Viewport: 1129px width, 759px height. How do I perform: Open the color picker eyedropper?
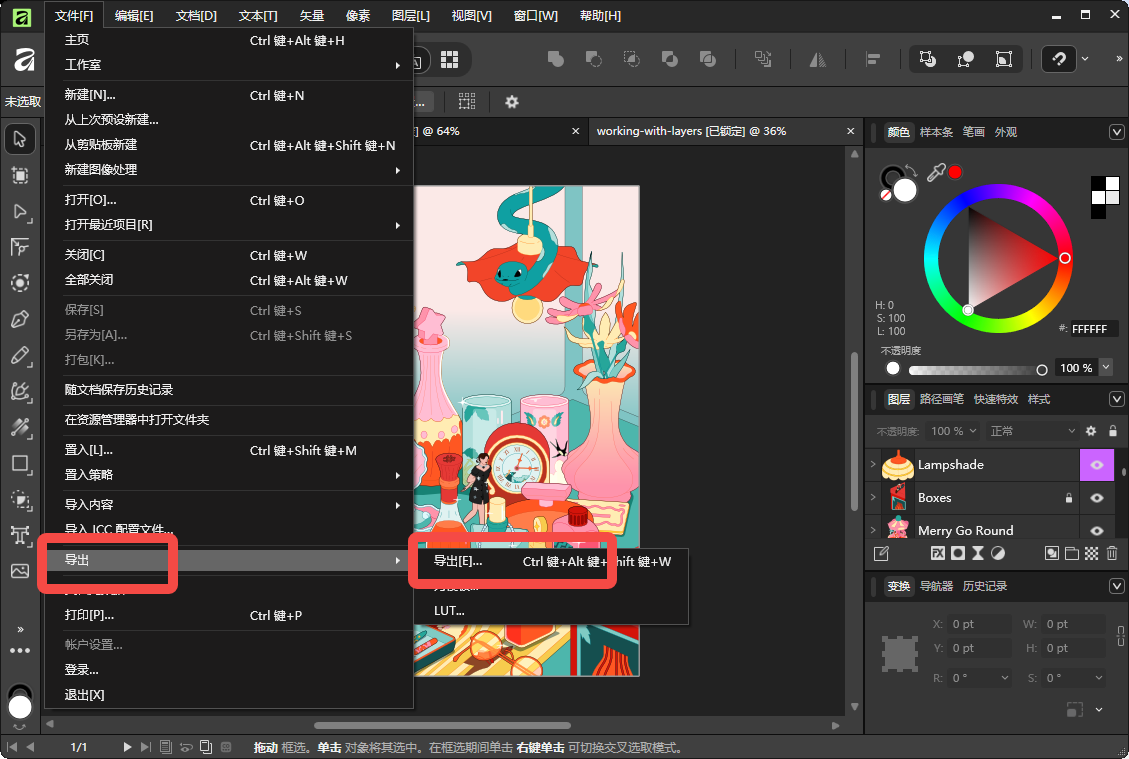coord(935,172)
